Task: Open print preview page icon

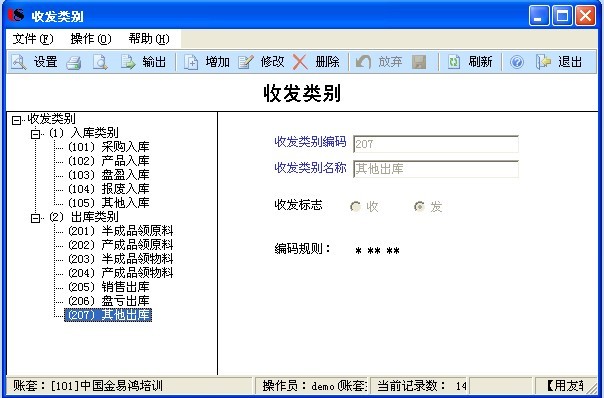Action: [x=100, y=62]
